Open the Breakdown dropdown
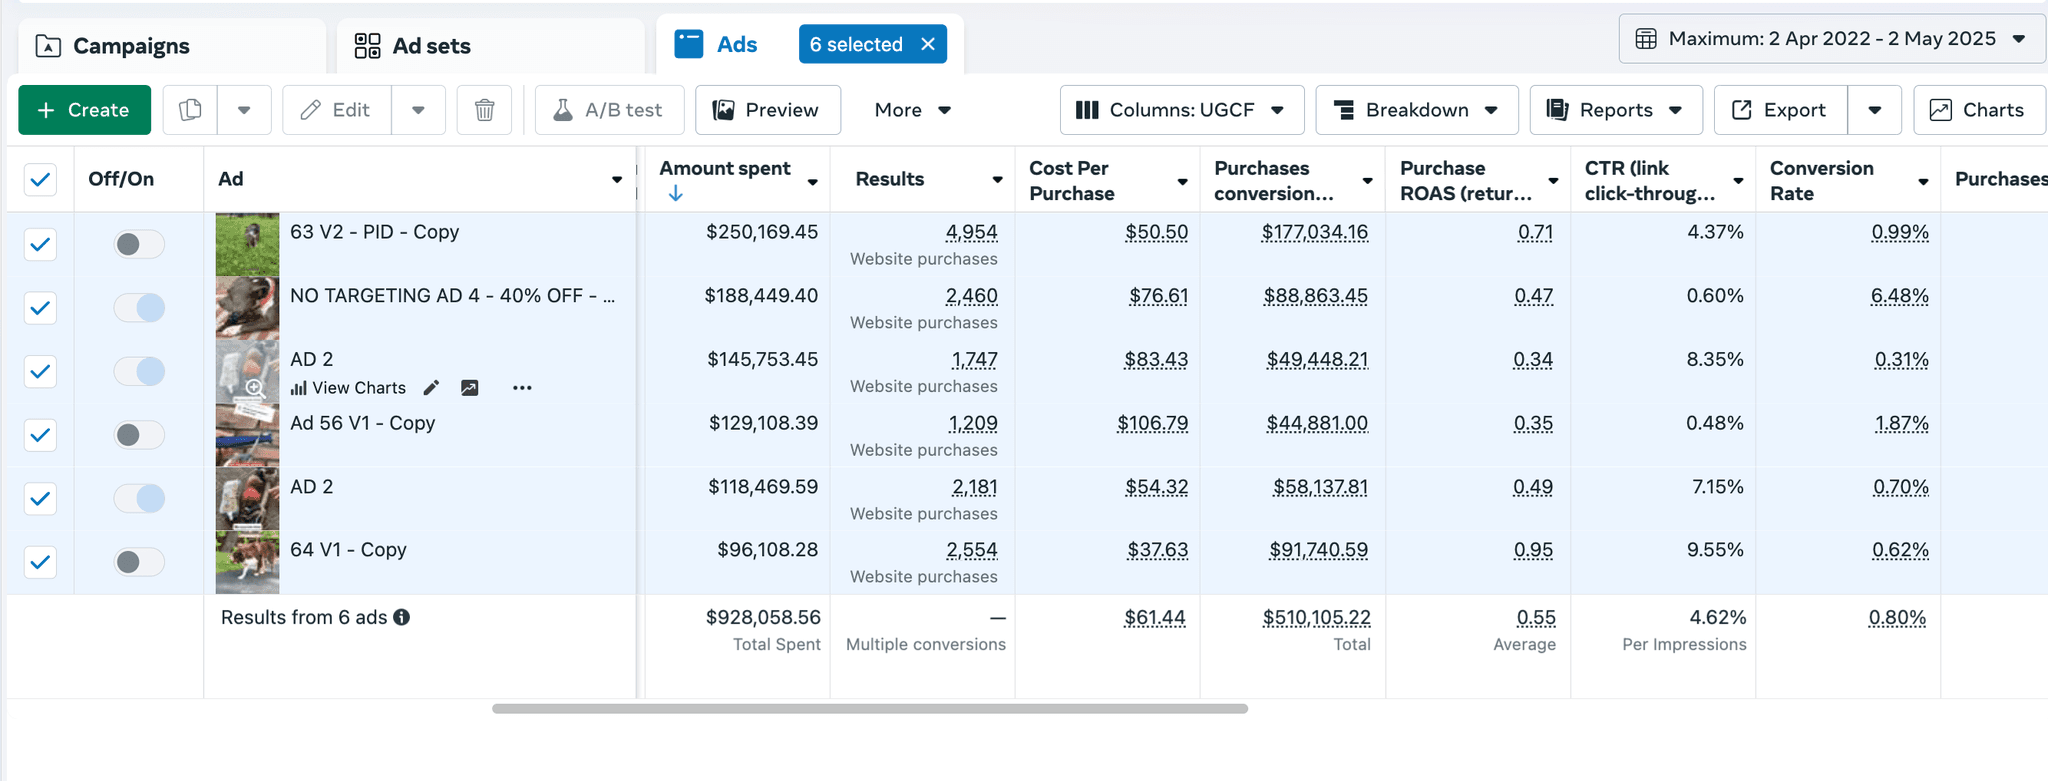Image resolution: width=2048 pixels, height=781 pixels. click(x=1416, y=110)
